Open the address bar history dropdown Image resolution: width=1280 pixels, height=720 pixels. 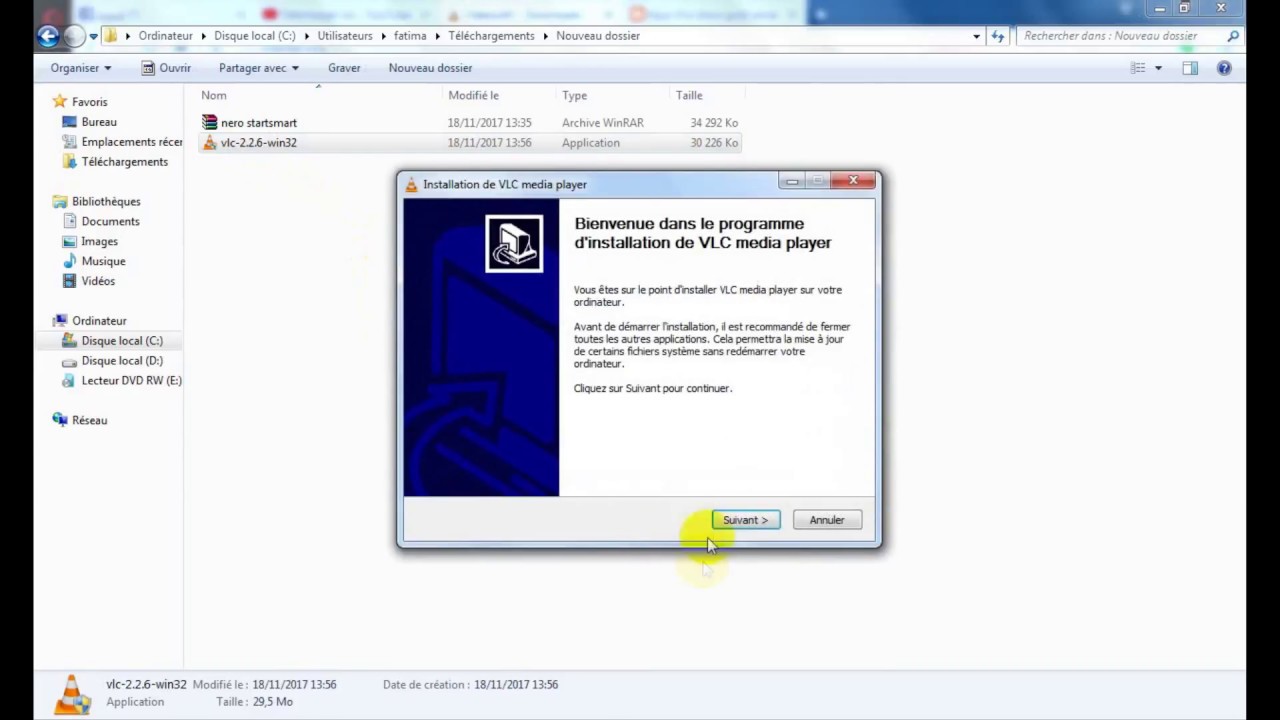tap(977, 36)
